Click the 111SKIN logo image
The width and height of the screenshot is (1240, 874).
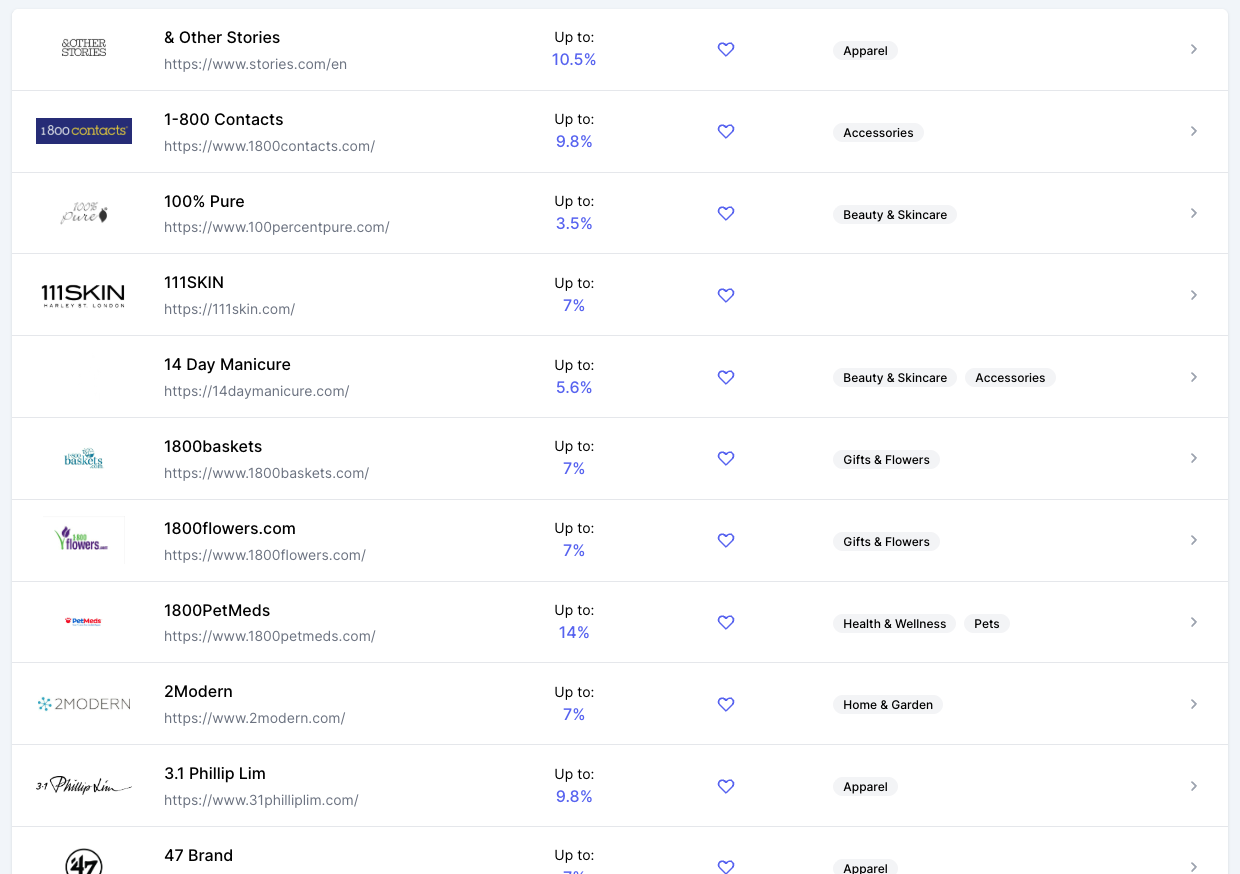(83, 295)
